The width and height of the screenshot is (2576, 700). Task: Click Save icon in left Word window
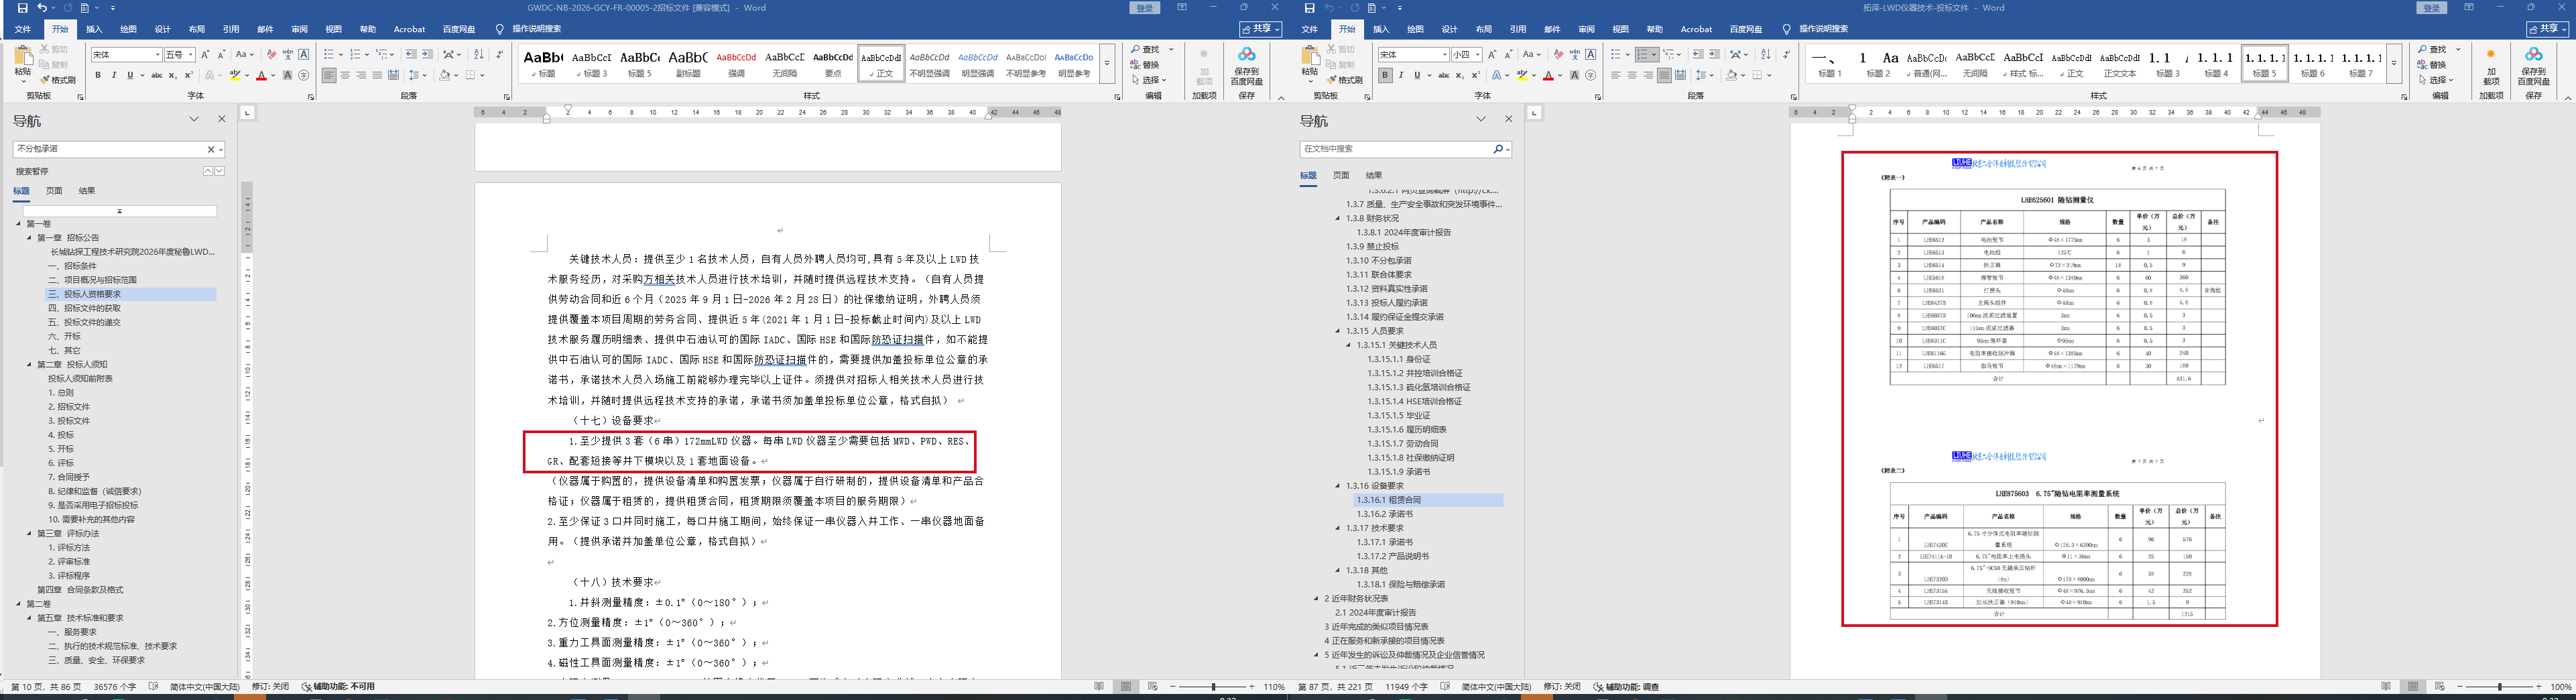click(22, 8)
